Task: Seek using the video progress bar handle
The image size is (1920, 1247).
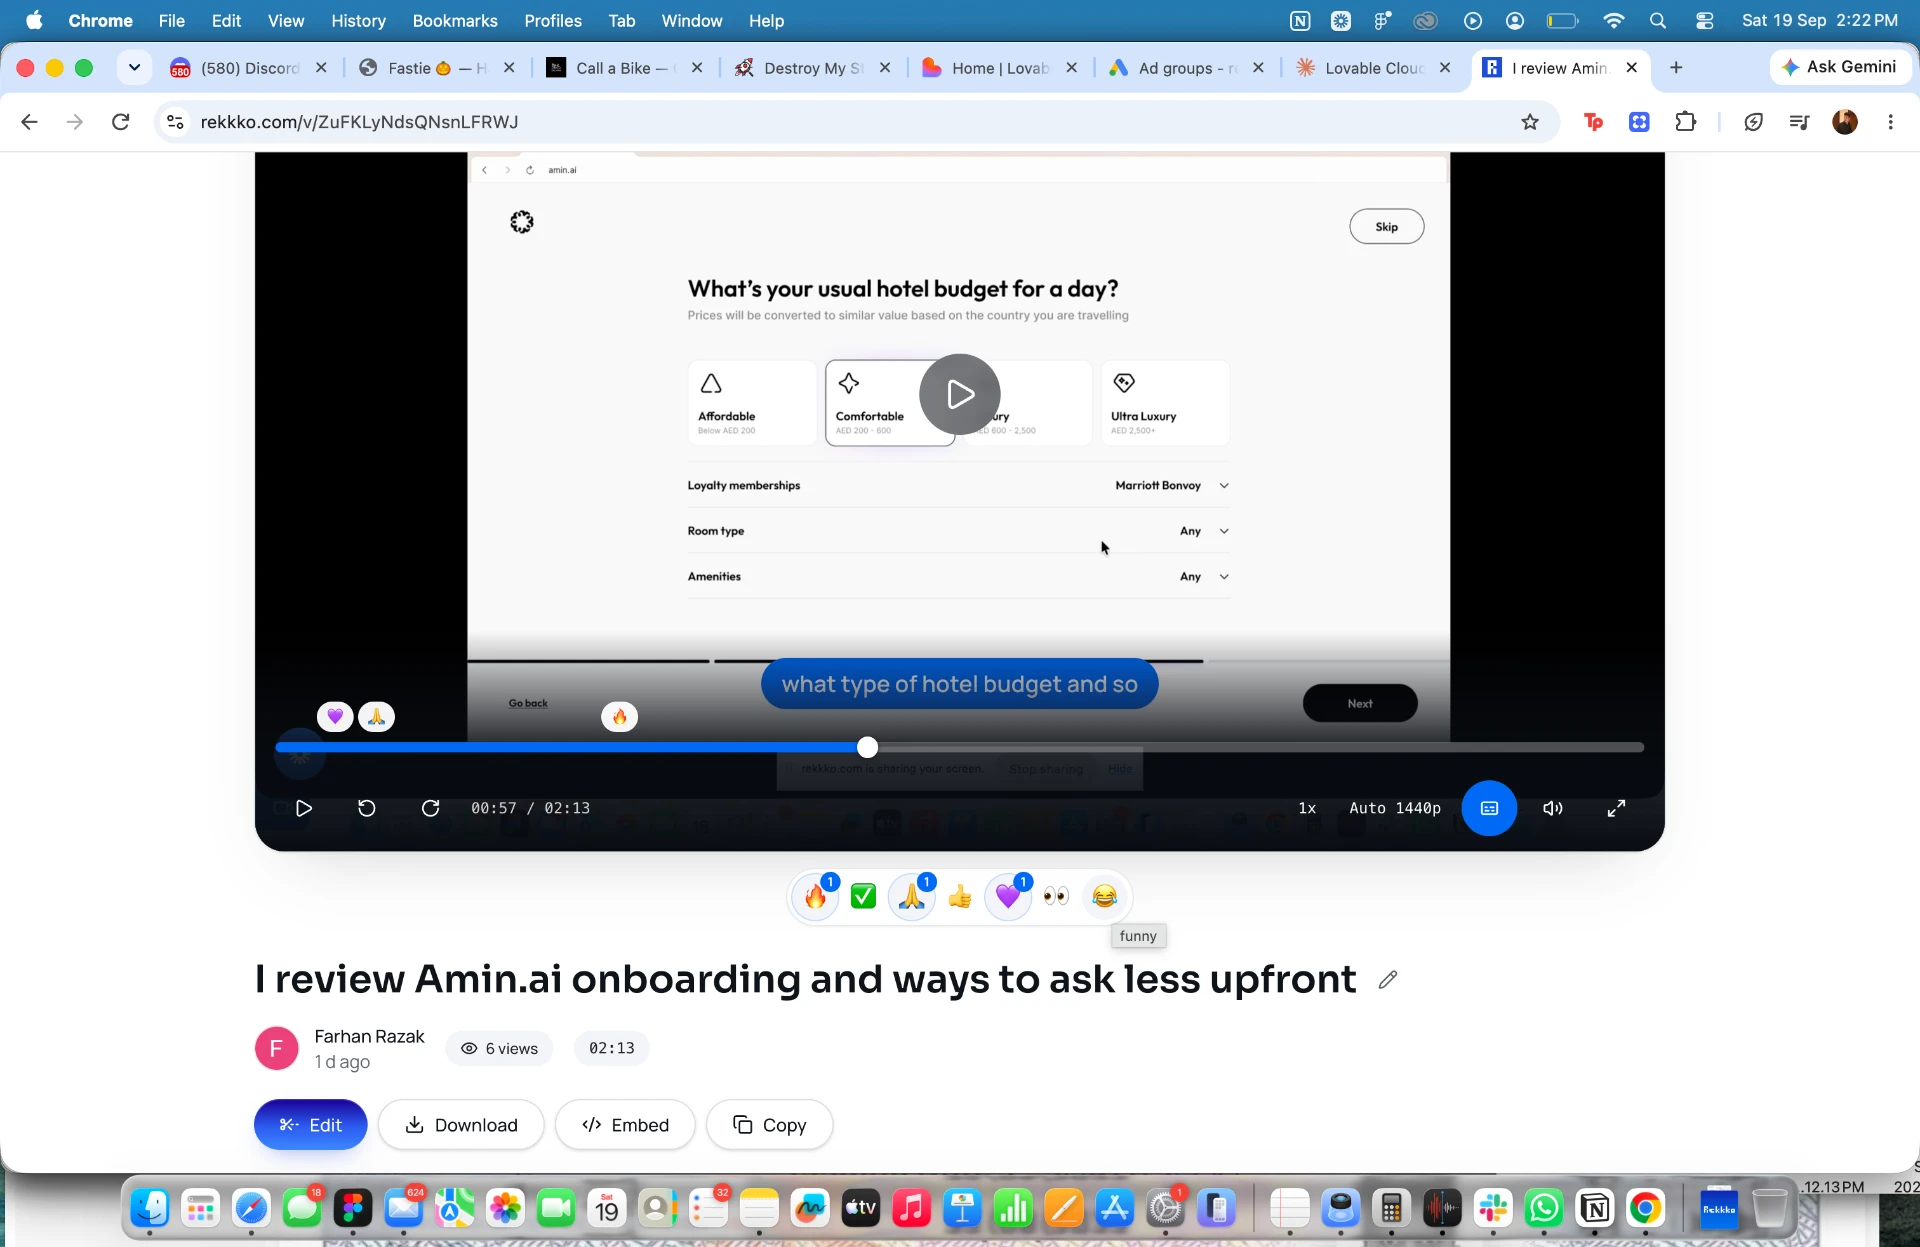Action: tap(867, 747)
